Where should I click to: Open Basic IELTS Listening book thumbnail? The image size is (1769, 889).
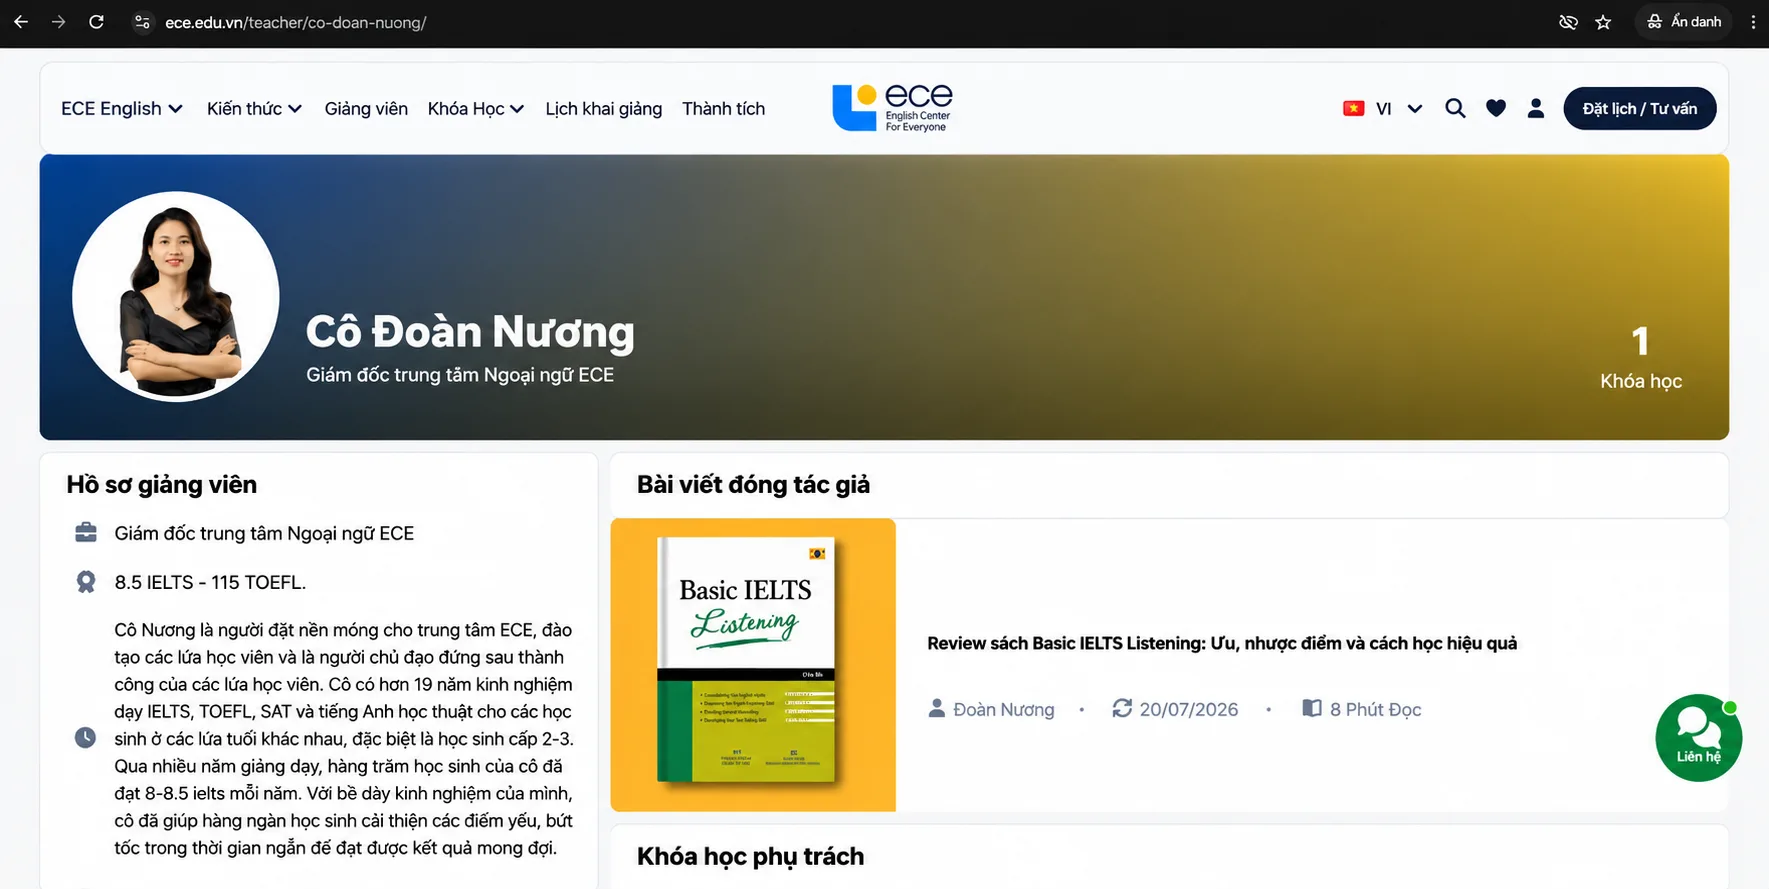pos(753,665)
